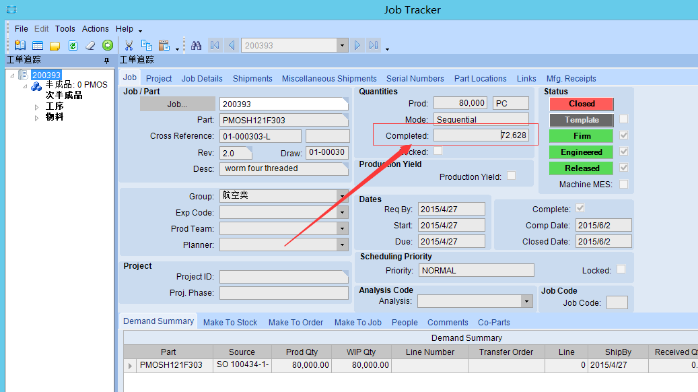Click the scissors Cut icon

[x=129, y=45]
